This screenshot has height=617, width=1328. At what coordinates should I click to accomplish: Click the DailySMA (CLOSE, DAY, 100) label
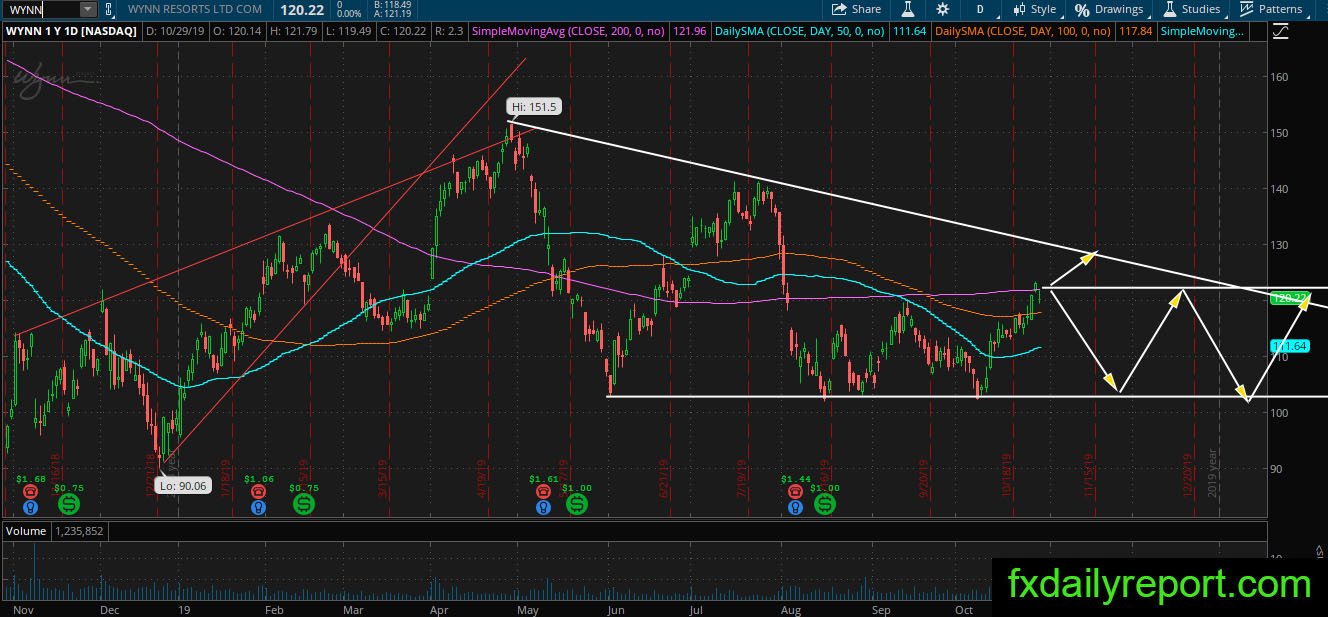(x=1021, y=32)
